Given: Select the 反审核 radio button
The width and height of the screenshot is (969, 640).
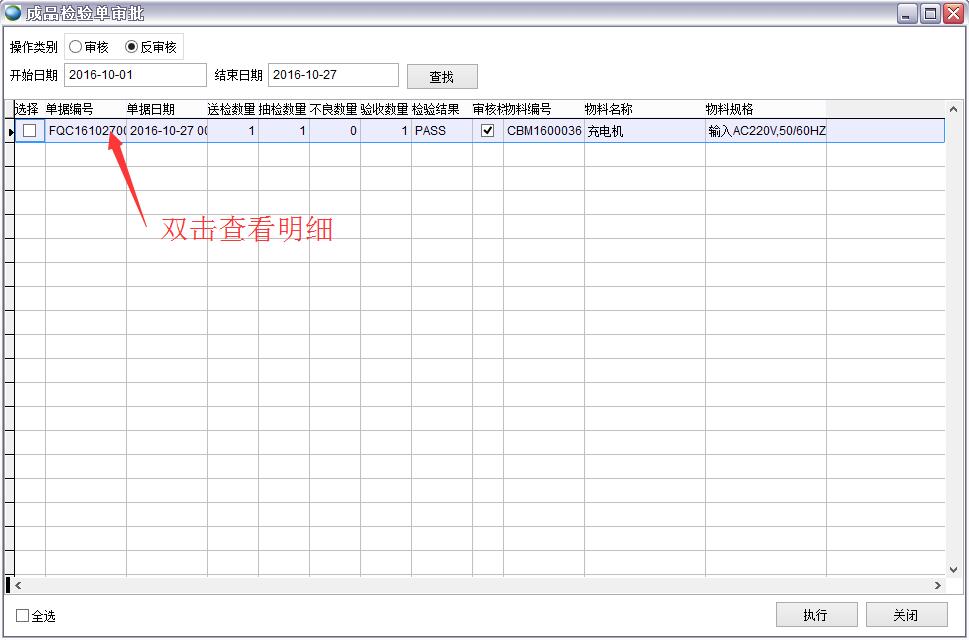Looking at the screenshot, I should click(x=131, y=45).
